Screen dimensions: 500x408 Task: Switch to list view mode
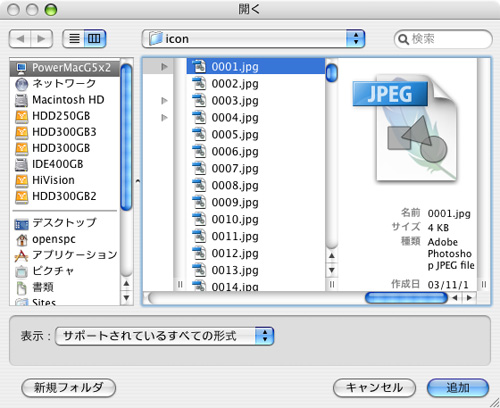[74, 39]
